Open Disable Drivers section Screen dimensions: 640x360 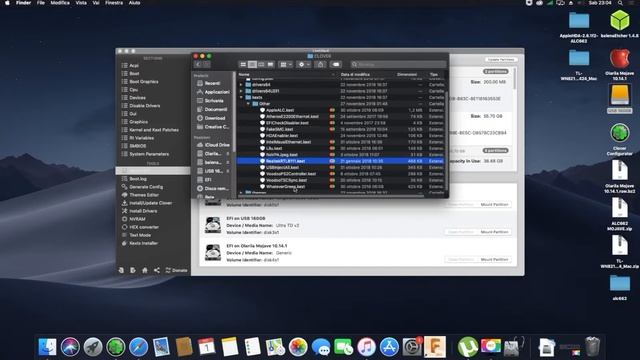click(144, 106)
